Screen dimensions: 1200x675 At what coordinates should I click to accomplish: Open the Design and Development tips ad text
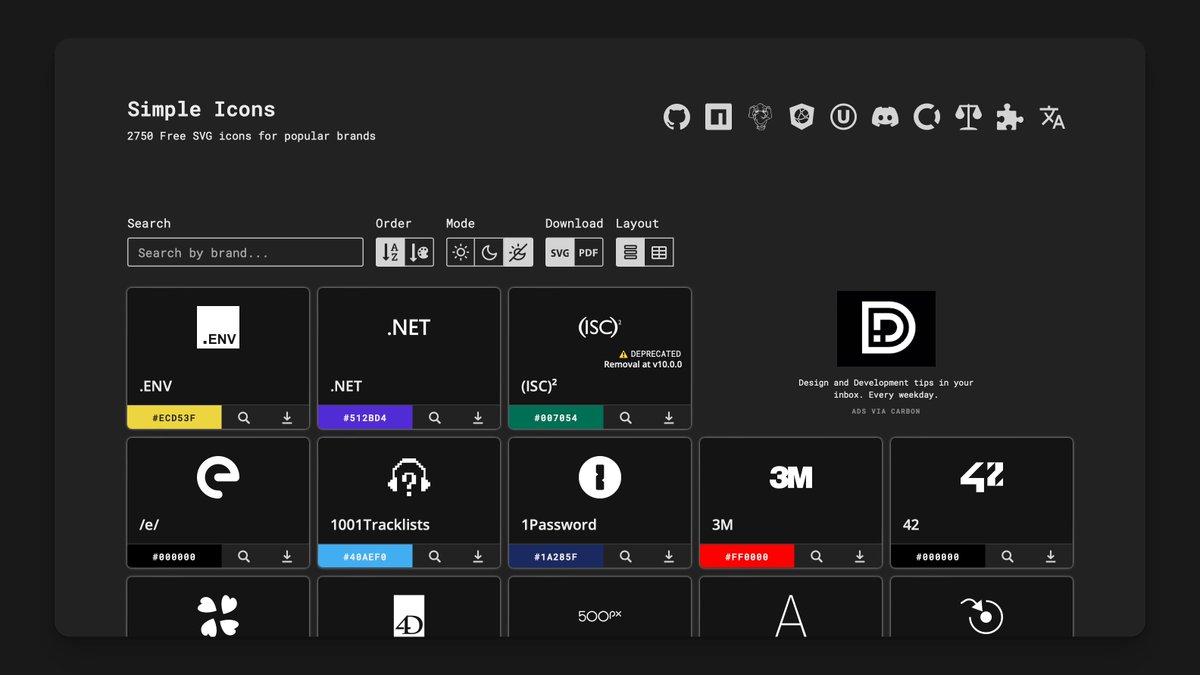[x=886, y=389]
